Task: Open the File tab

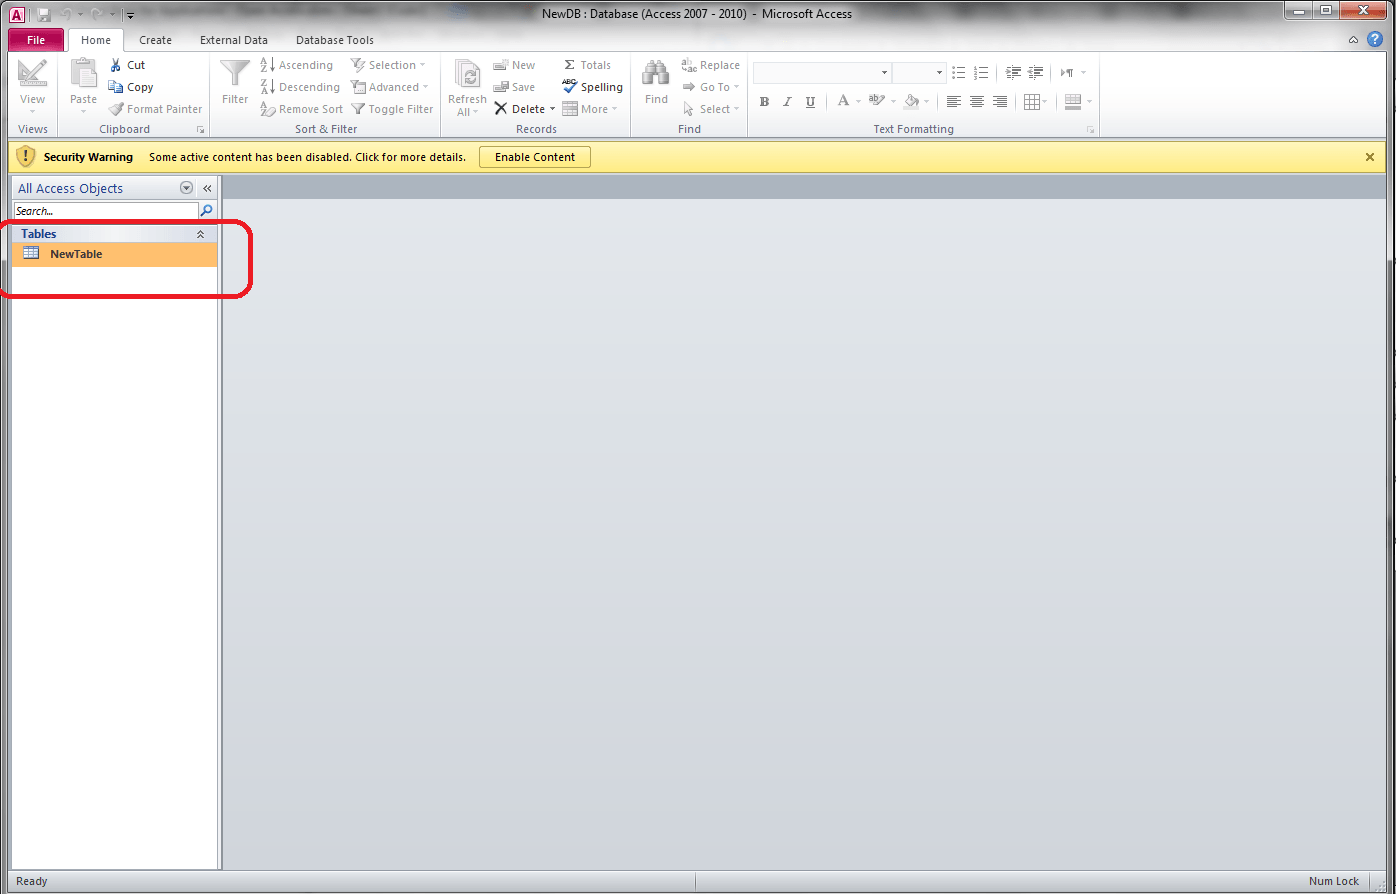Action: tap(36, 40)
